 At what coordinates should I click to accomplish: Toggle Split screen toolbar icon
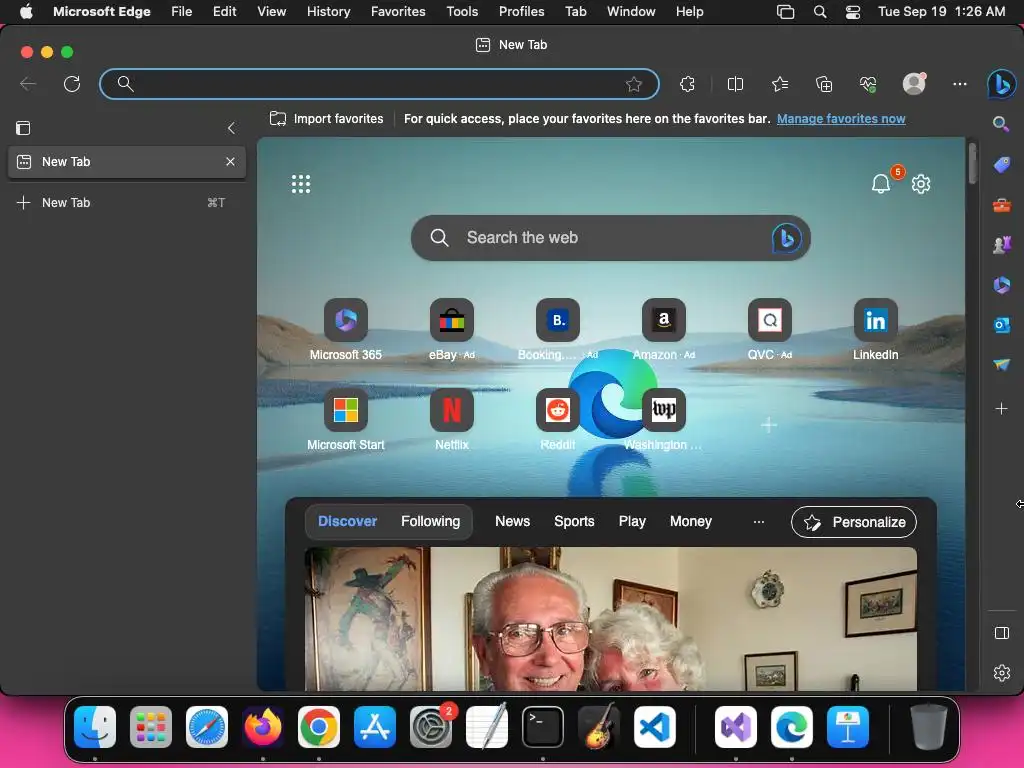(x=735, y=84)
